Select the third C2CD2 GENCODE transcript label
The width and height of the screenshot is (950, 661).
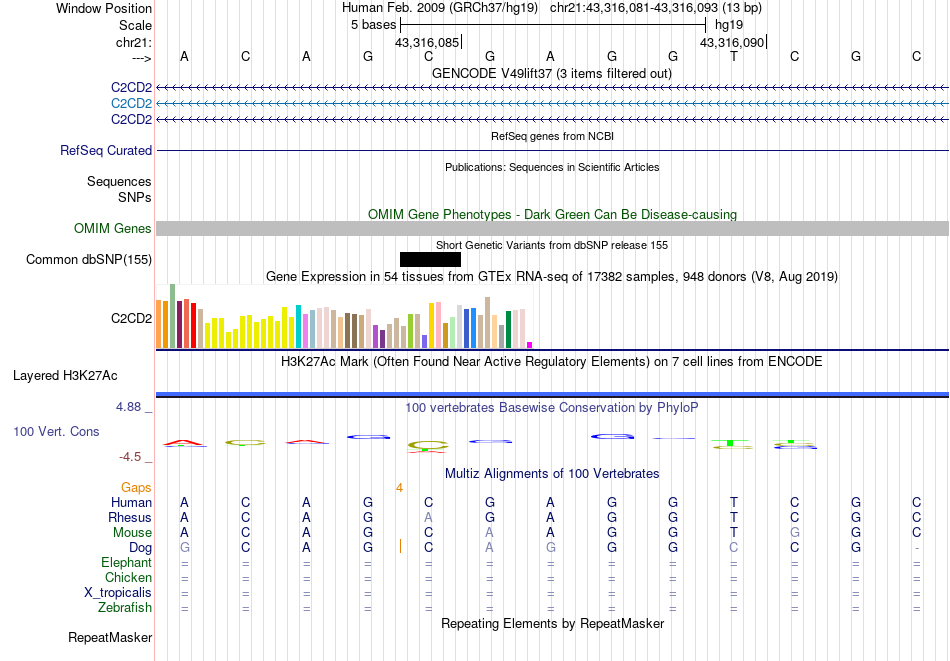coord(131,119)
